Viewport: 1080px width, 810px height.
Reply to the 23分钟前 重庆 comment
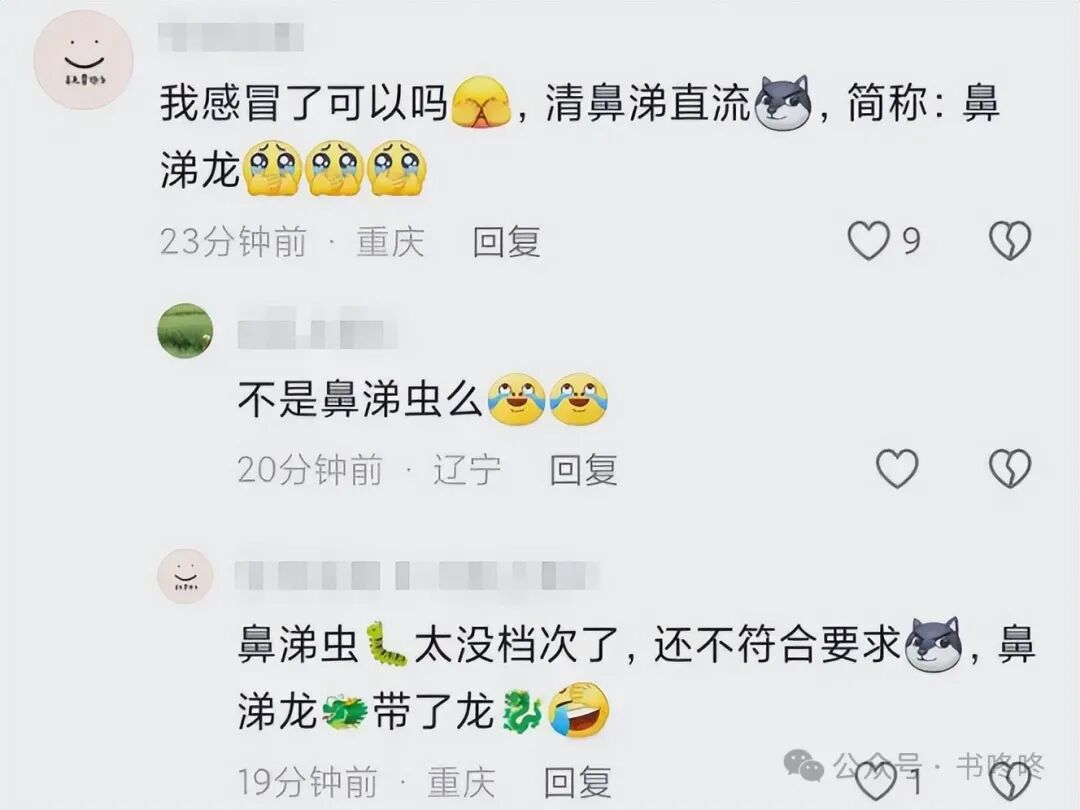click(506, 242)
